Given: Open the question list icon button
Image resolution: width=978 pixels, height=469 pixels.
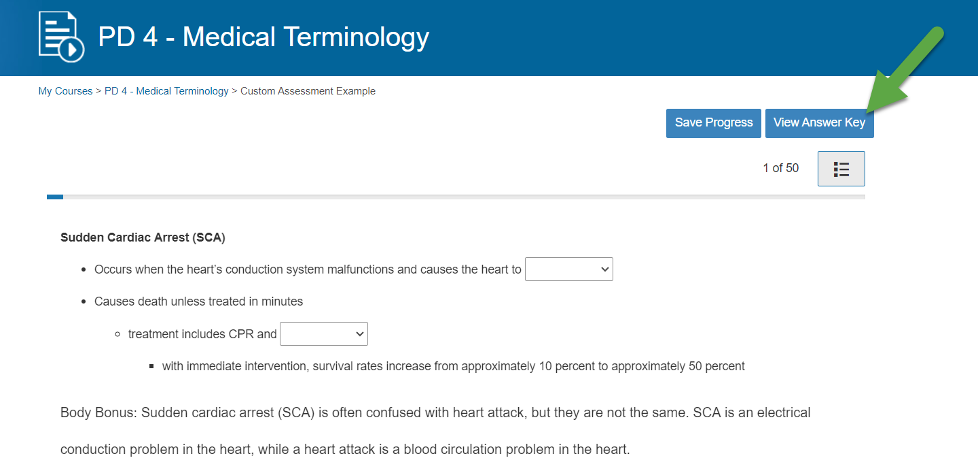Looking at the screenshot, I should pyautogui.click(x=841, y=169).
